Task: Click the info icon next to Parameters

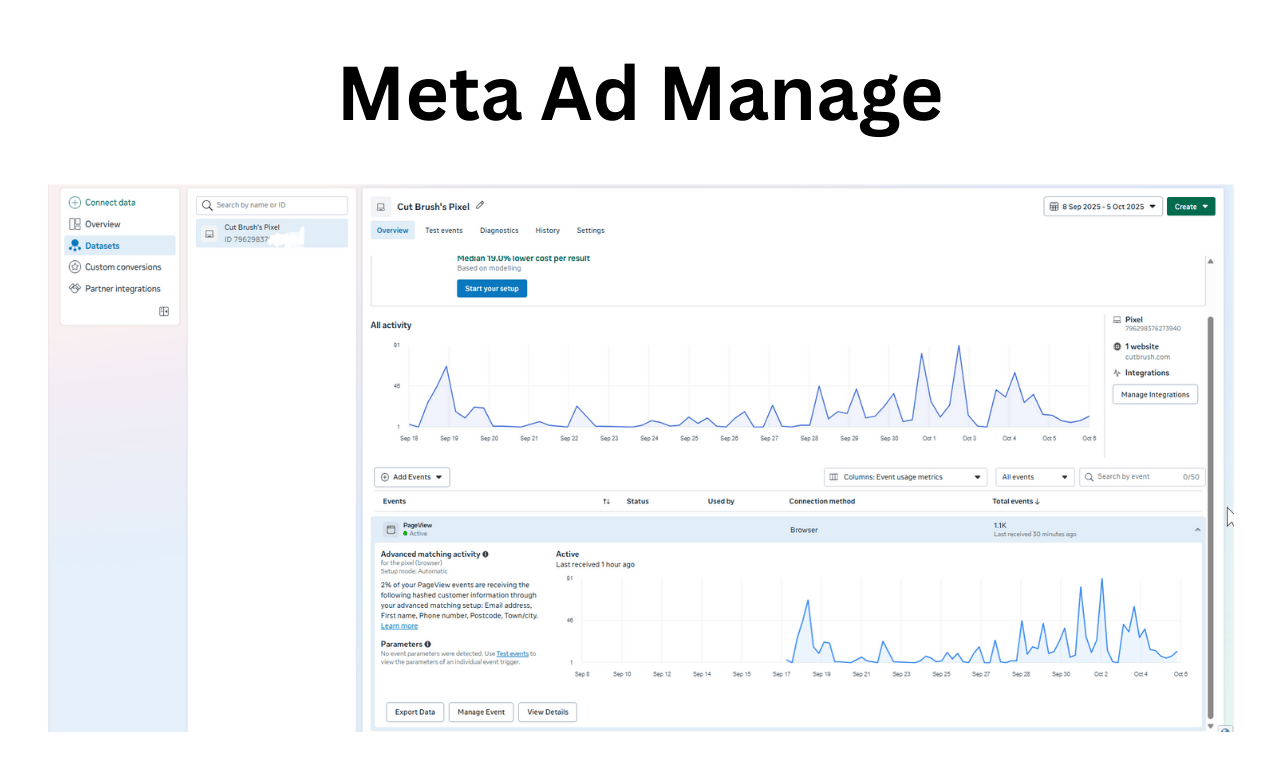Action: 428,644
